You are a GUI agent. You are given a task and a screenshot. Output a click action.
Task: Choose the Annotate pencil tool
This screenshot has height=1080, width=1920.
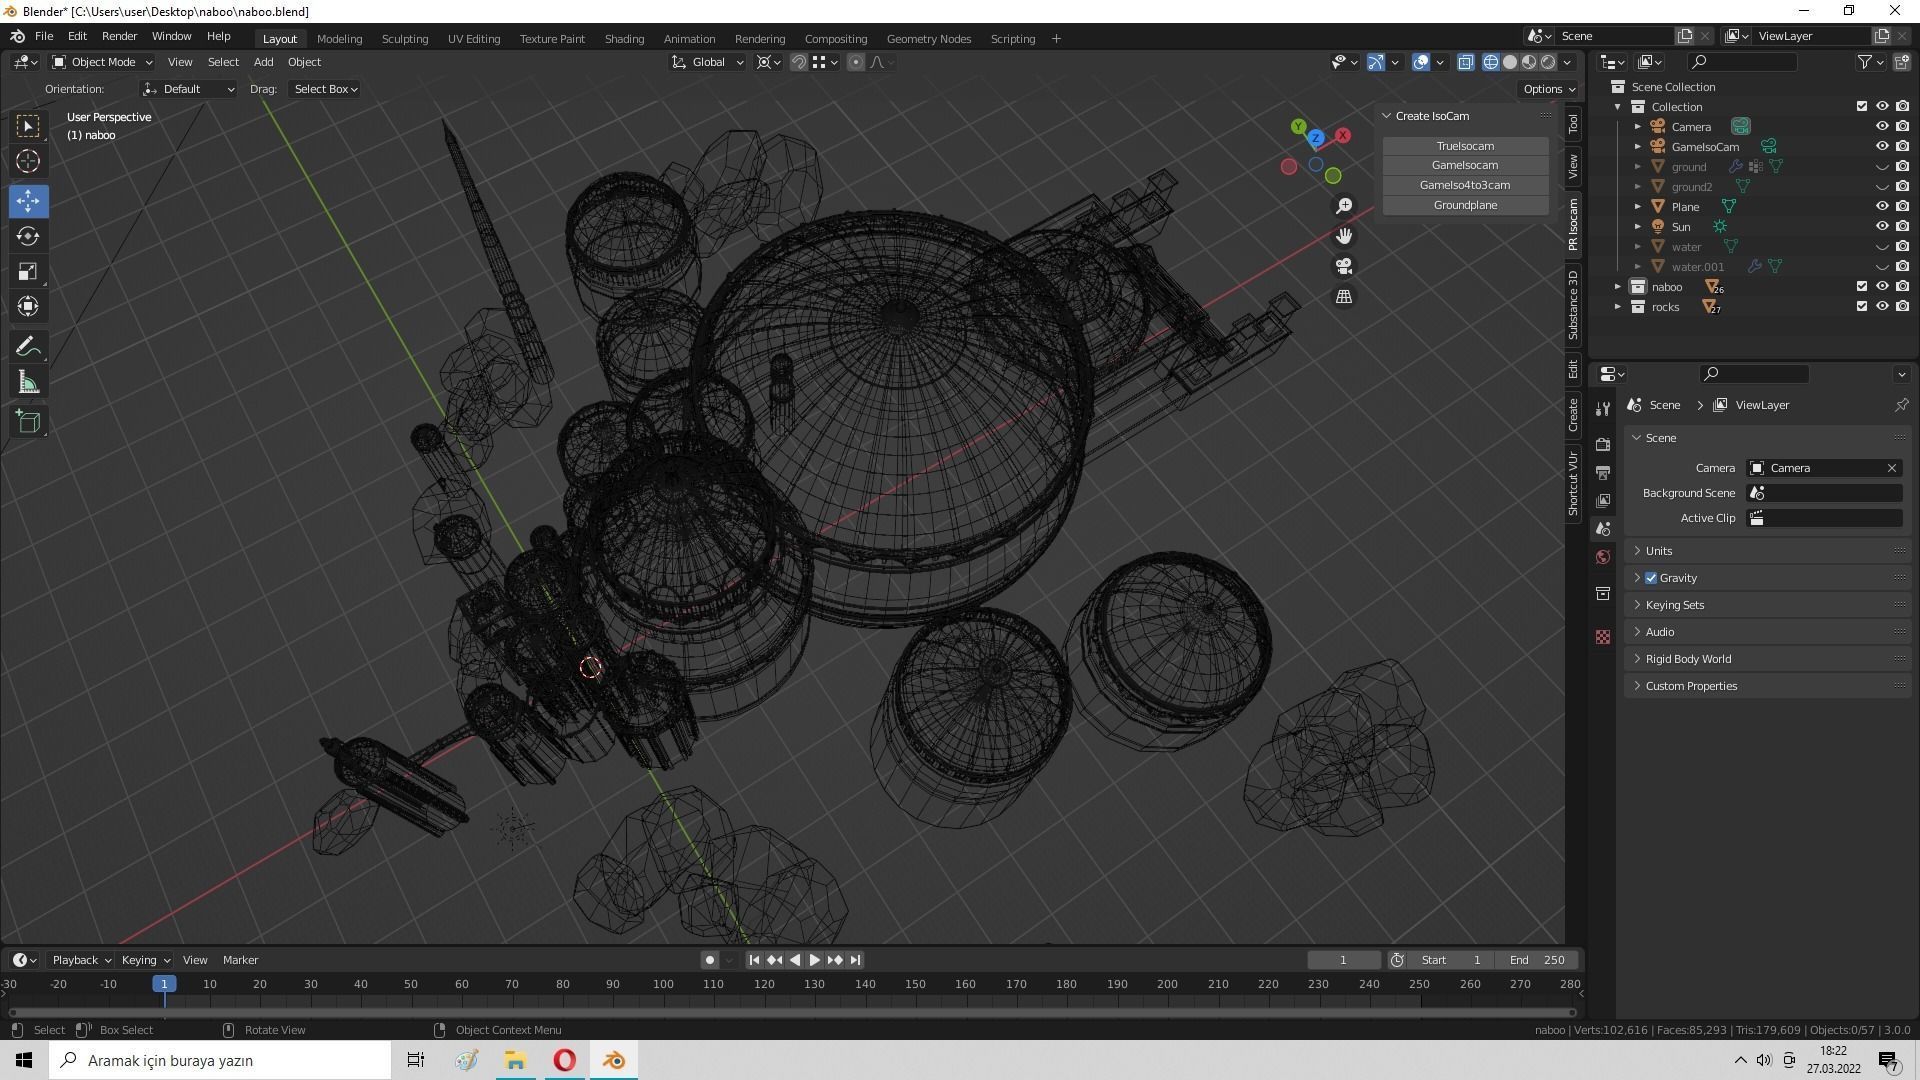[28, 347]
